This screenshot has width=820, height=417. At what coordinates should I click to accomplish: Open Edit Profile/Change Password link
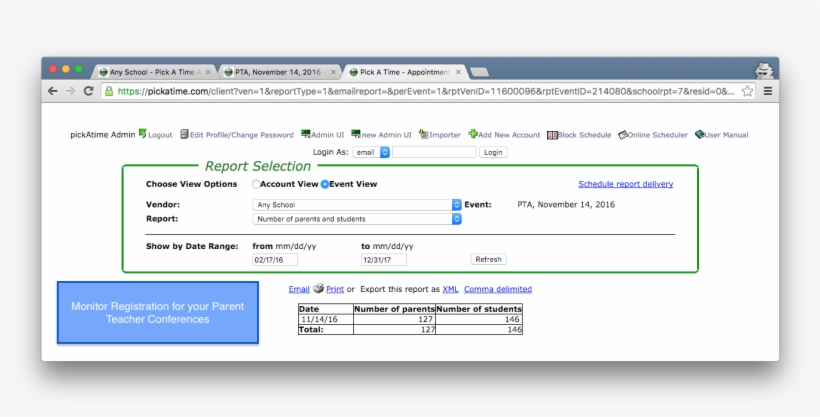(x=242, y=135)
